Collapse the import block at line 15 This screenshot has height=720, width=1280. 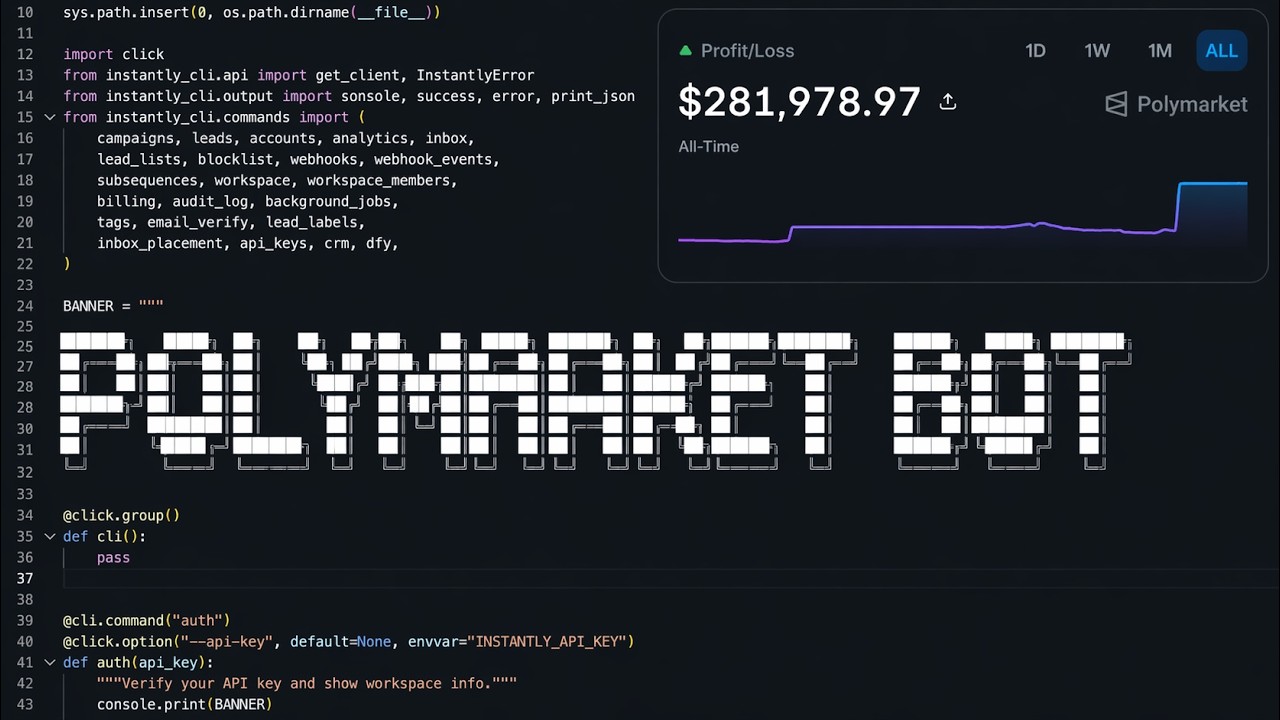(x=49, y=117)
